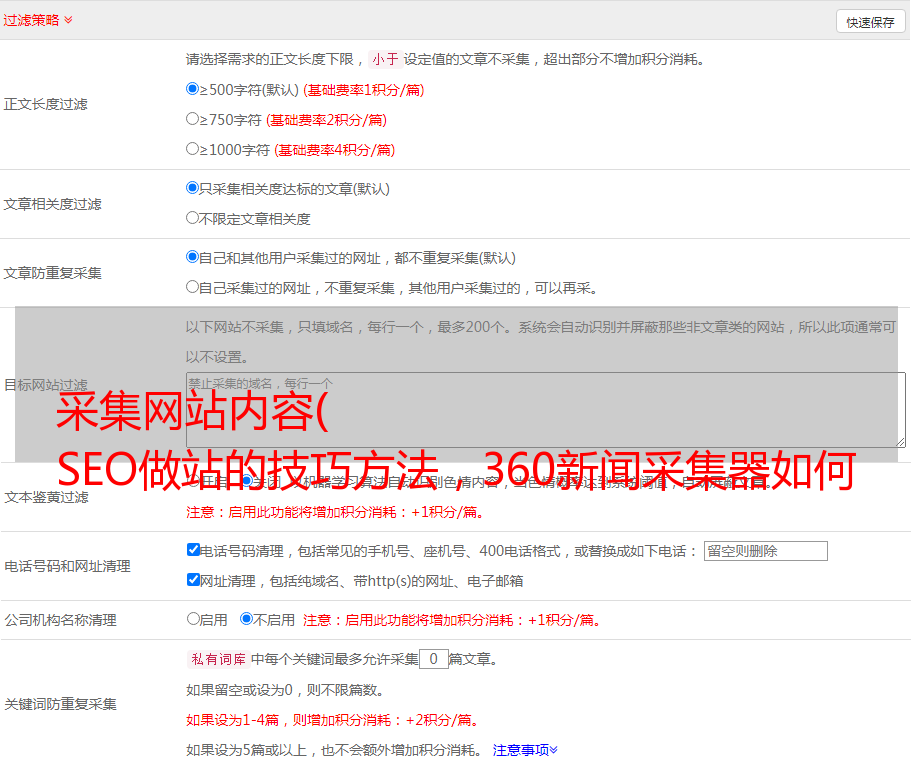912x768 pixels.
Task: Click the 禁止采集的域名 textarea
Action: pos(546,410)
